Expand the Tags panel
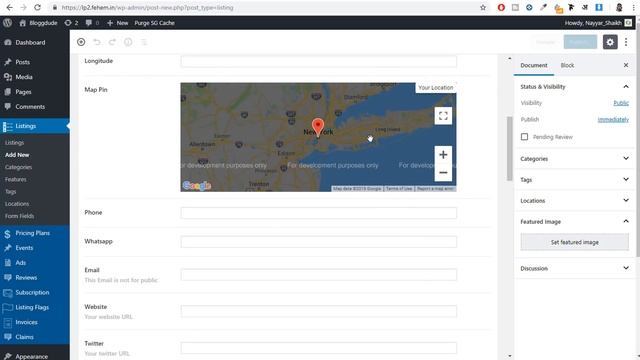This screenshot has width=640, height=360. tap(574, 180)
